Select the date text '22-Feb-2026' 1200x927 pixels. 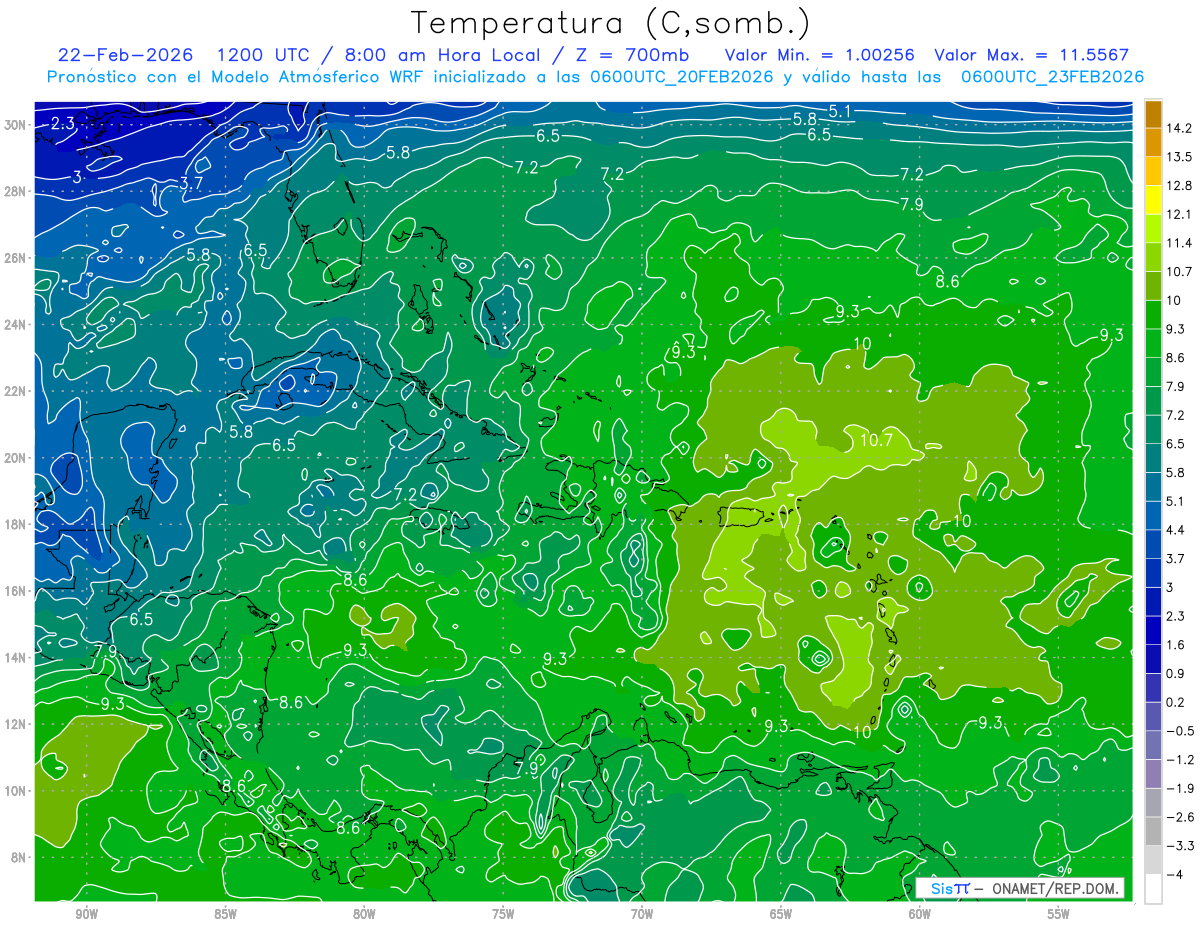(125, 55)
